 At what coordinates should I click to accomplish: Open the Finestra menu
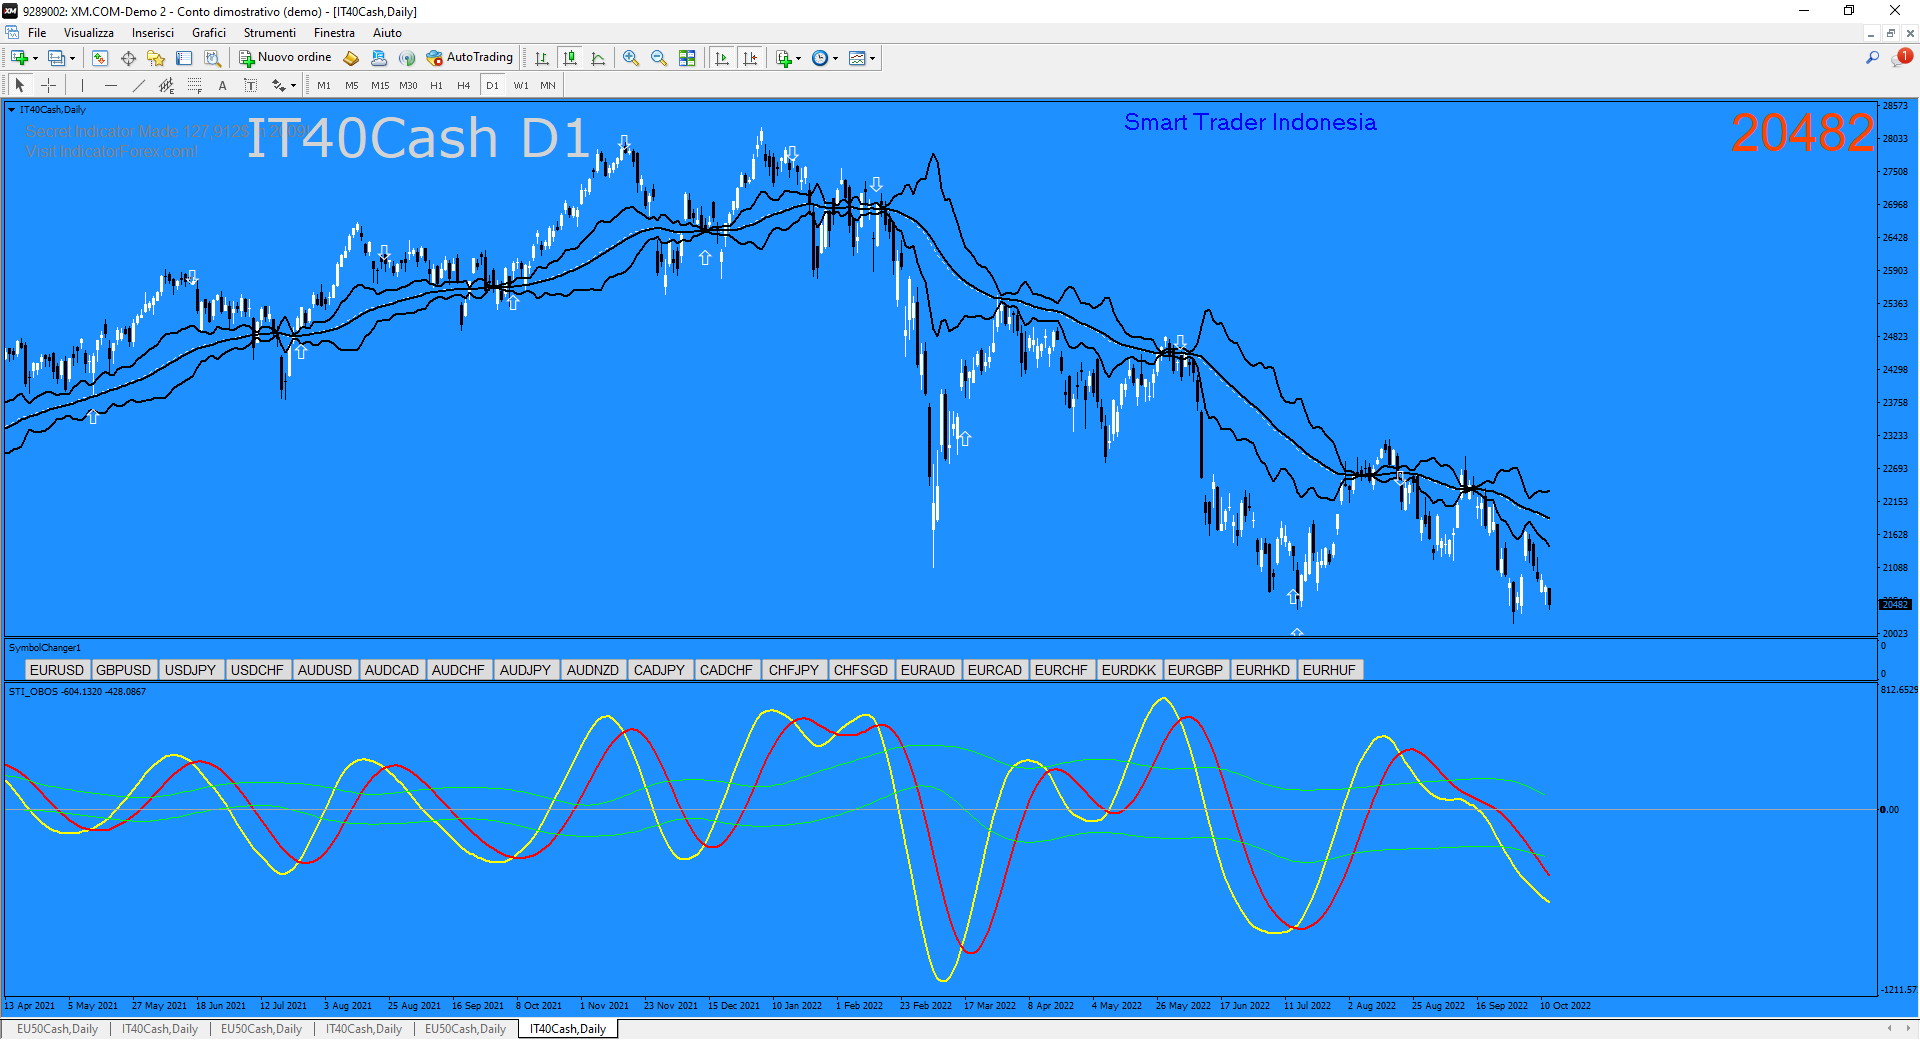point(334,33)
